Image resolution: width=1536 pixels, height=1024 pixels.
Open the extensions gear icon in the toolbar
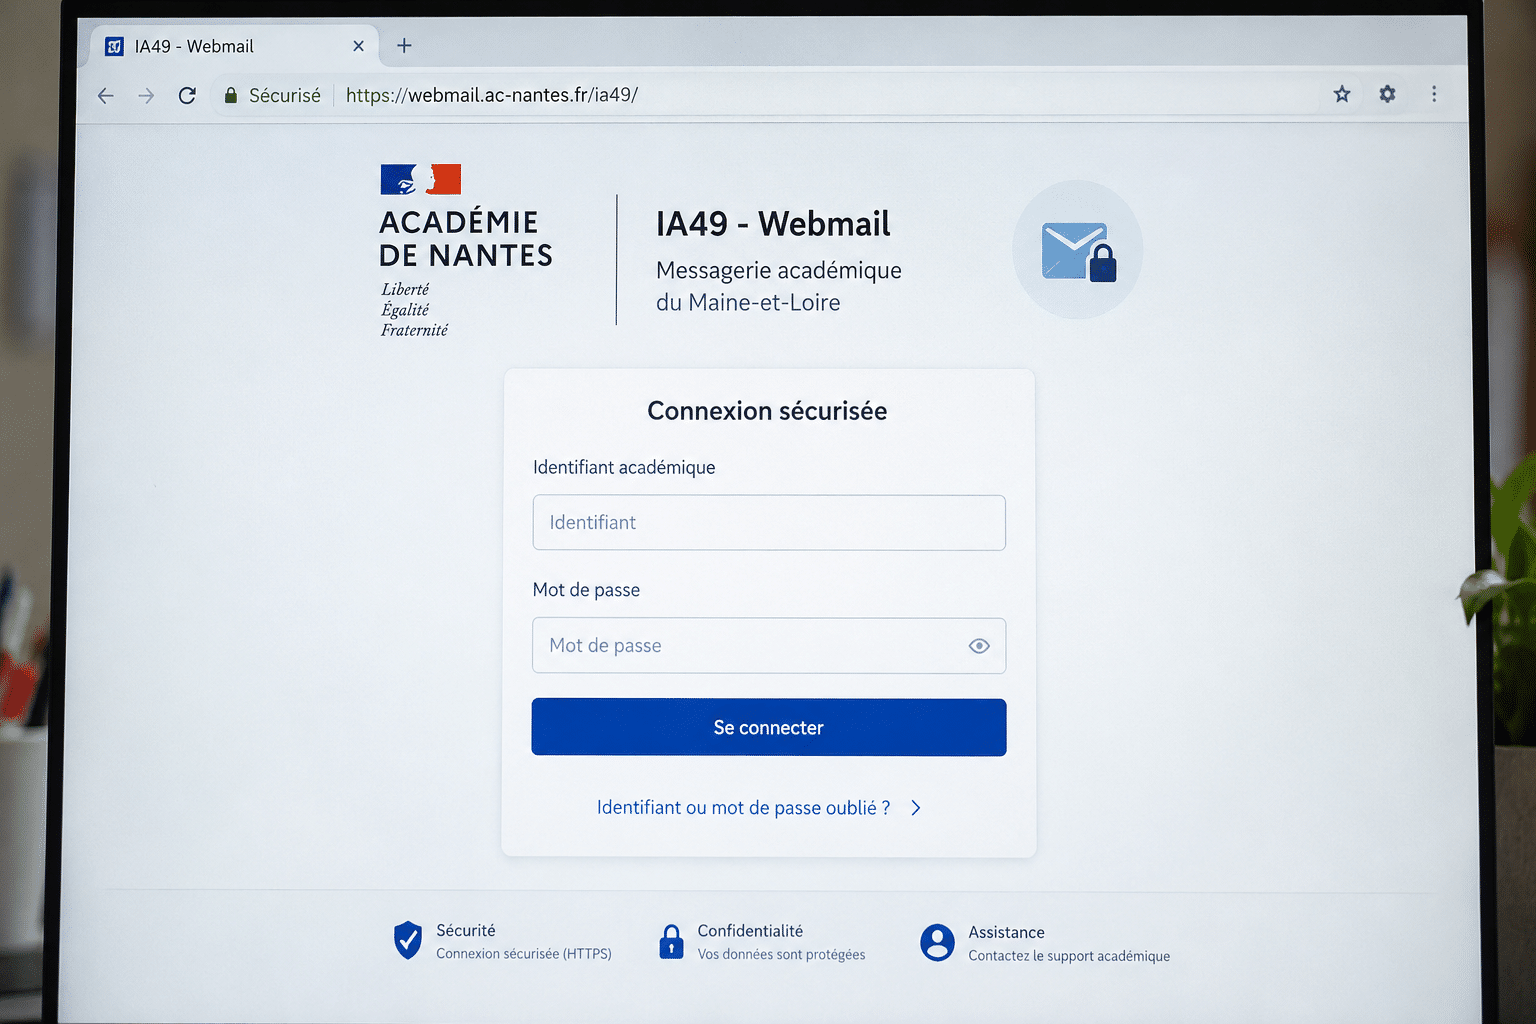tap(1387, 94)
